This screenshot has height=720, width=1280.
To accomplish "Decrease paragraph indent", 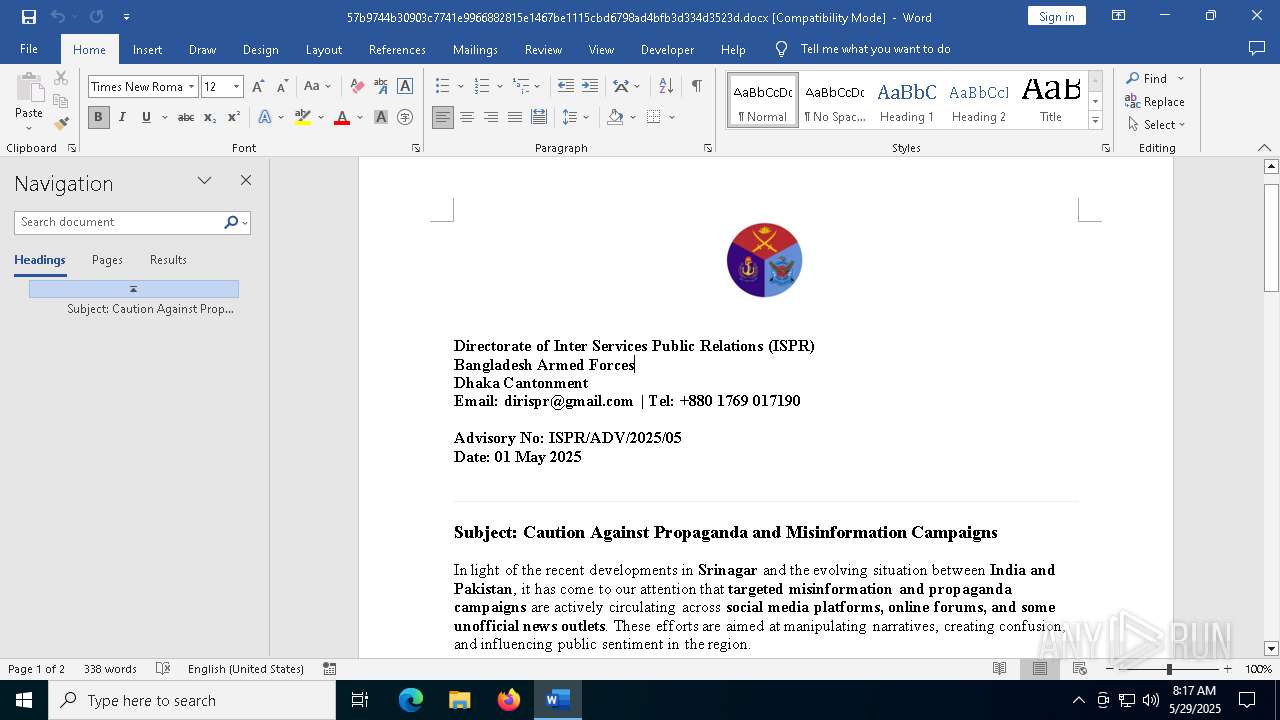I will pyautogui.click(x=566, y=87).
